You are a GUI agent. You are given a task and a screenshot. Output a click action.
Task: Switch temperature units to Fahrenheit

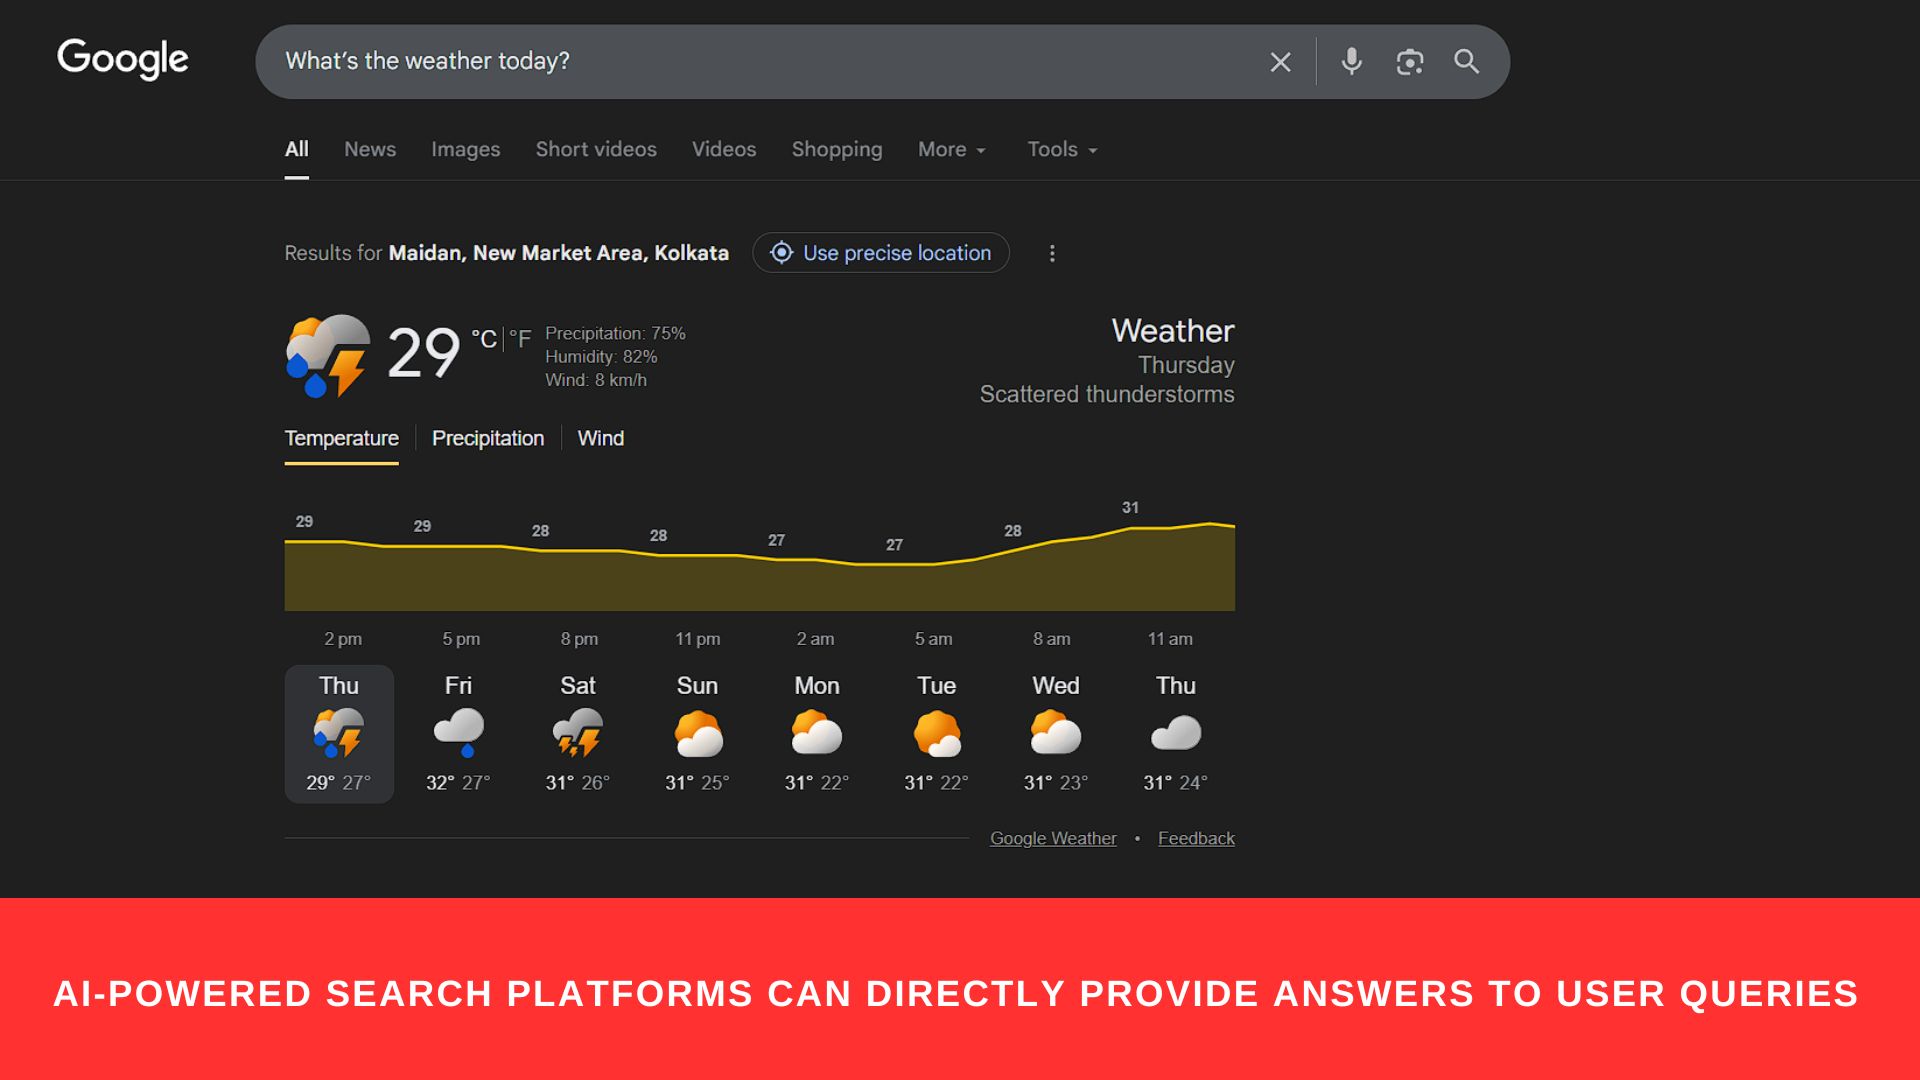522,339
